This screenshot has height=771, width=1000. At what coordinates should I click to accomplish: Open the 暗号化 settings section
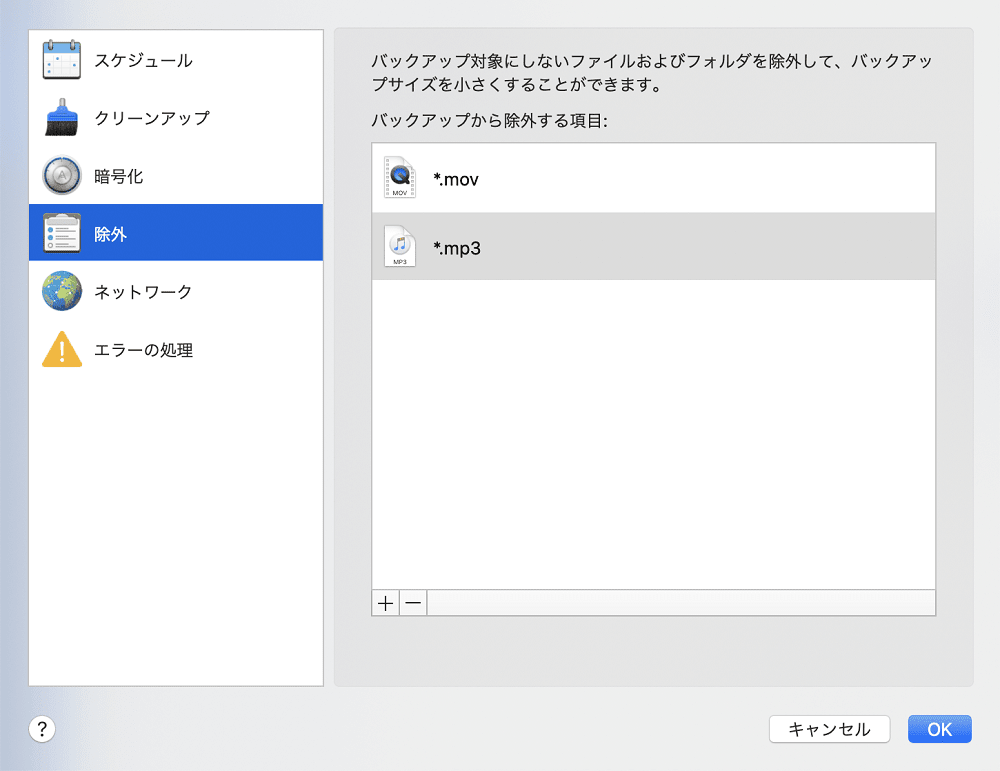(119, 176)
